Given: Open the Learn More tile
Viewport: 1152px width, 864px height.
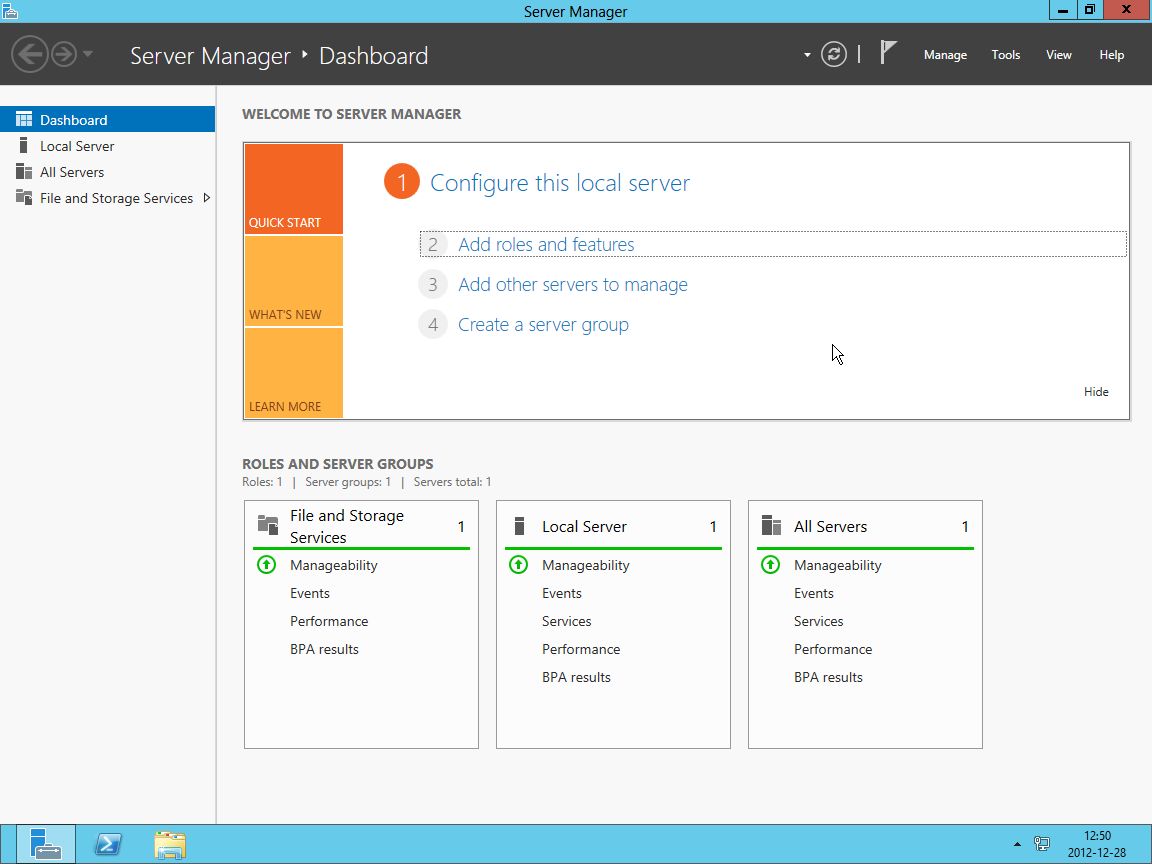Looking at the screenshot, I should (293, 373).
